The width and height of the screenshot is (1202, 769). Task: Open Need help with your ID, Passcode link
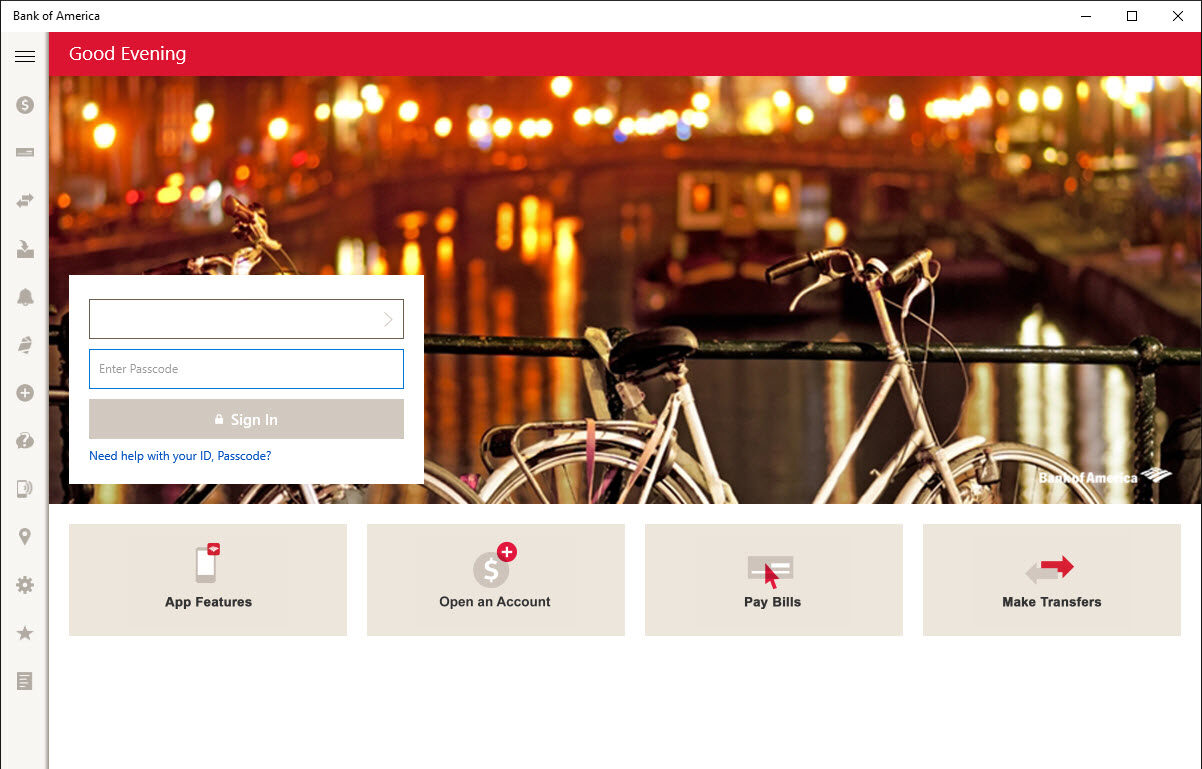tap(180, 456)
